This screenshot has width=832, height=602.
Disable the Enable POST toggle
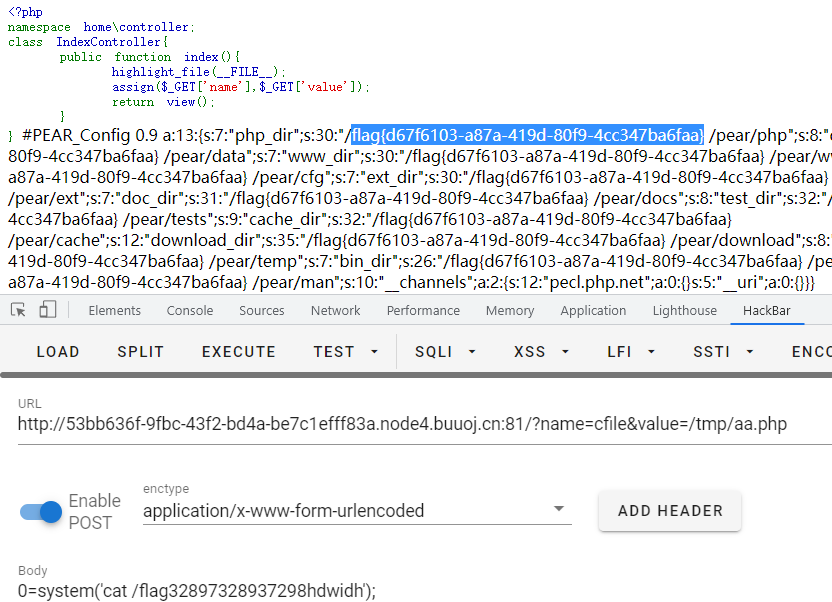(41, 512)
